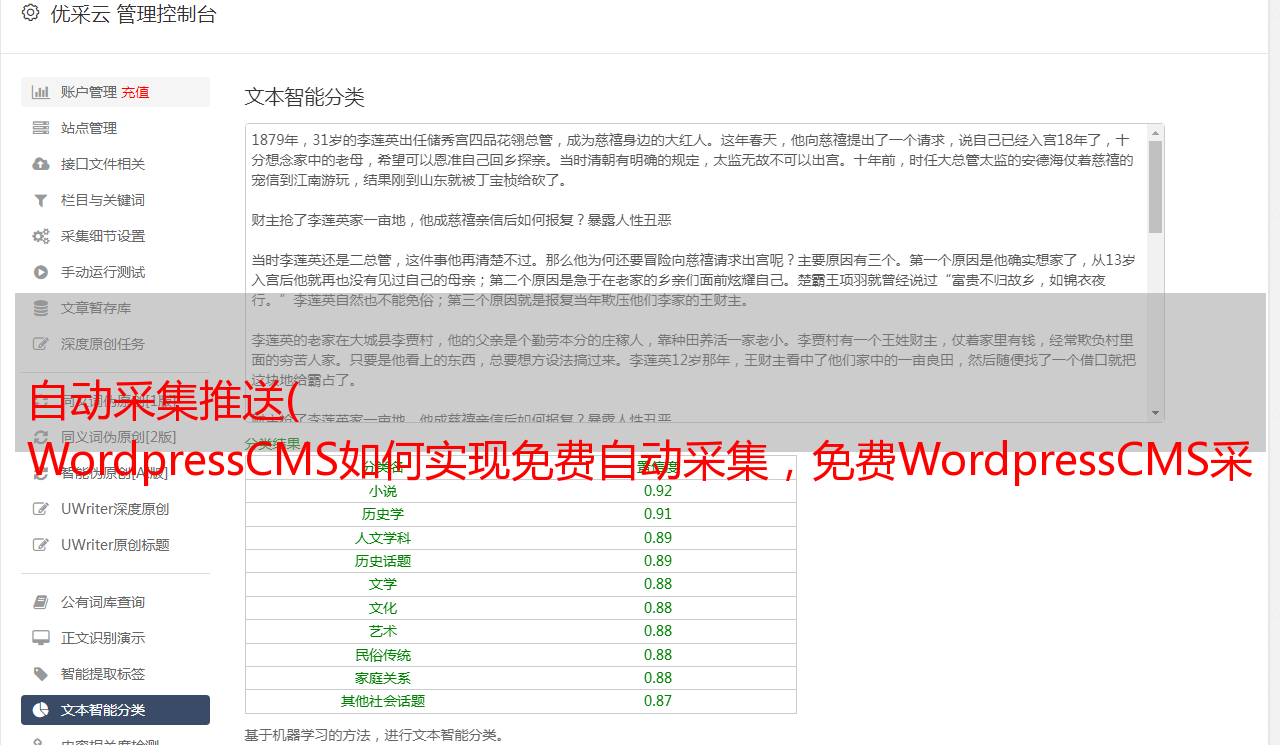This screenshot has width=1280, height=745.
Task: Click the database icon for 文章暂存库
Action: point(41,308)
